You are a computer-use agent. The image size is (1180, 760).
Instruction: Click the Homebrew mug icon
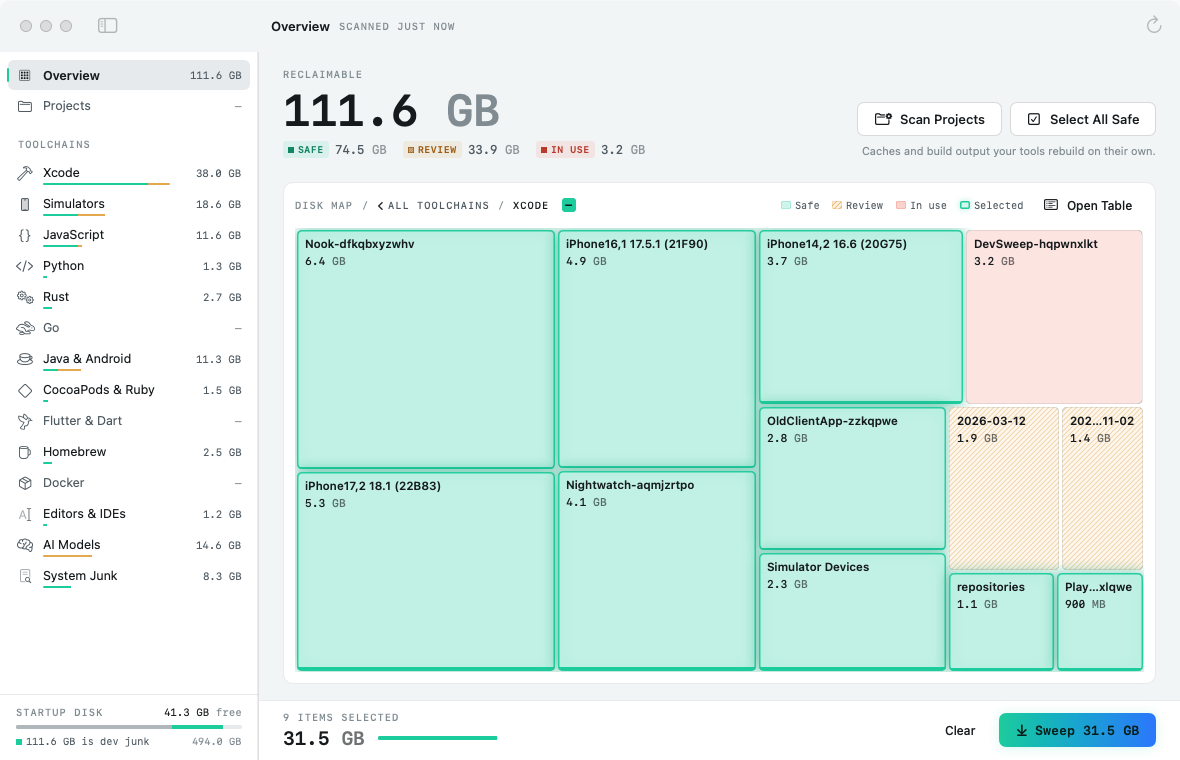(25, 452)
